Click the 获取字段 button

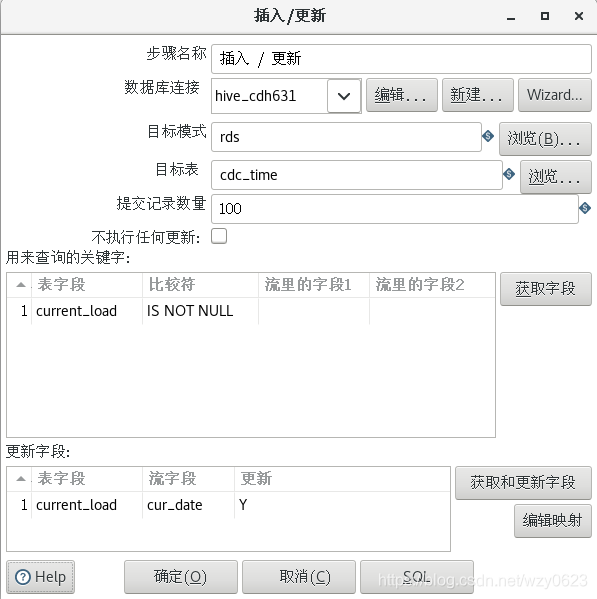pos(545,289)
